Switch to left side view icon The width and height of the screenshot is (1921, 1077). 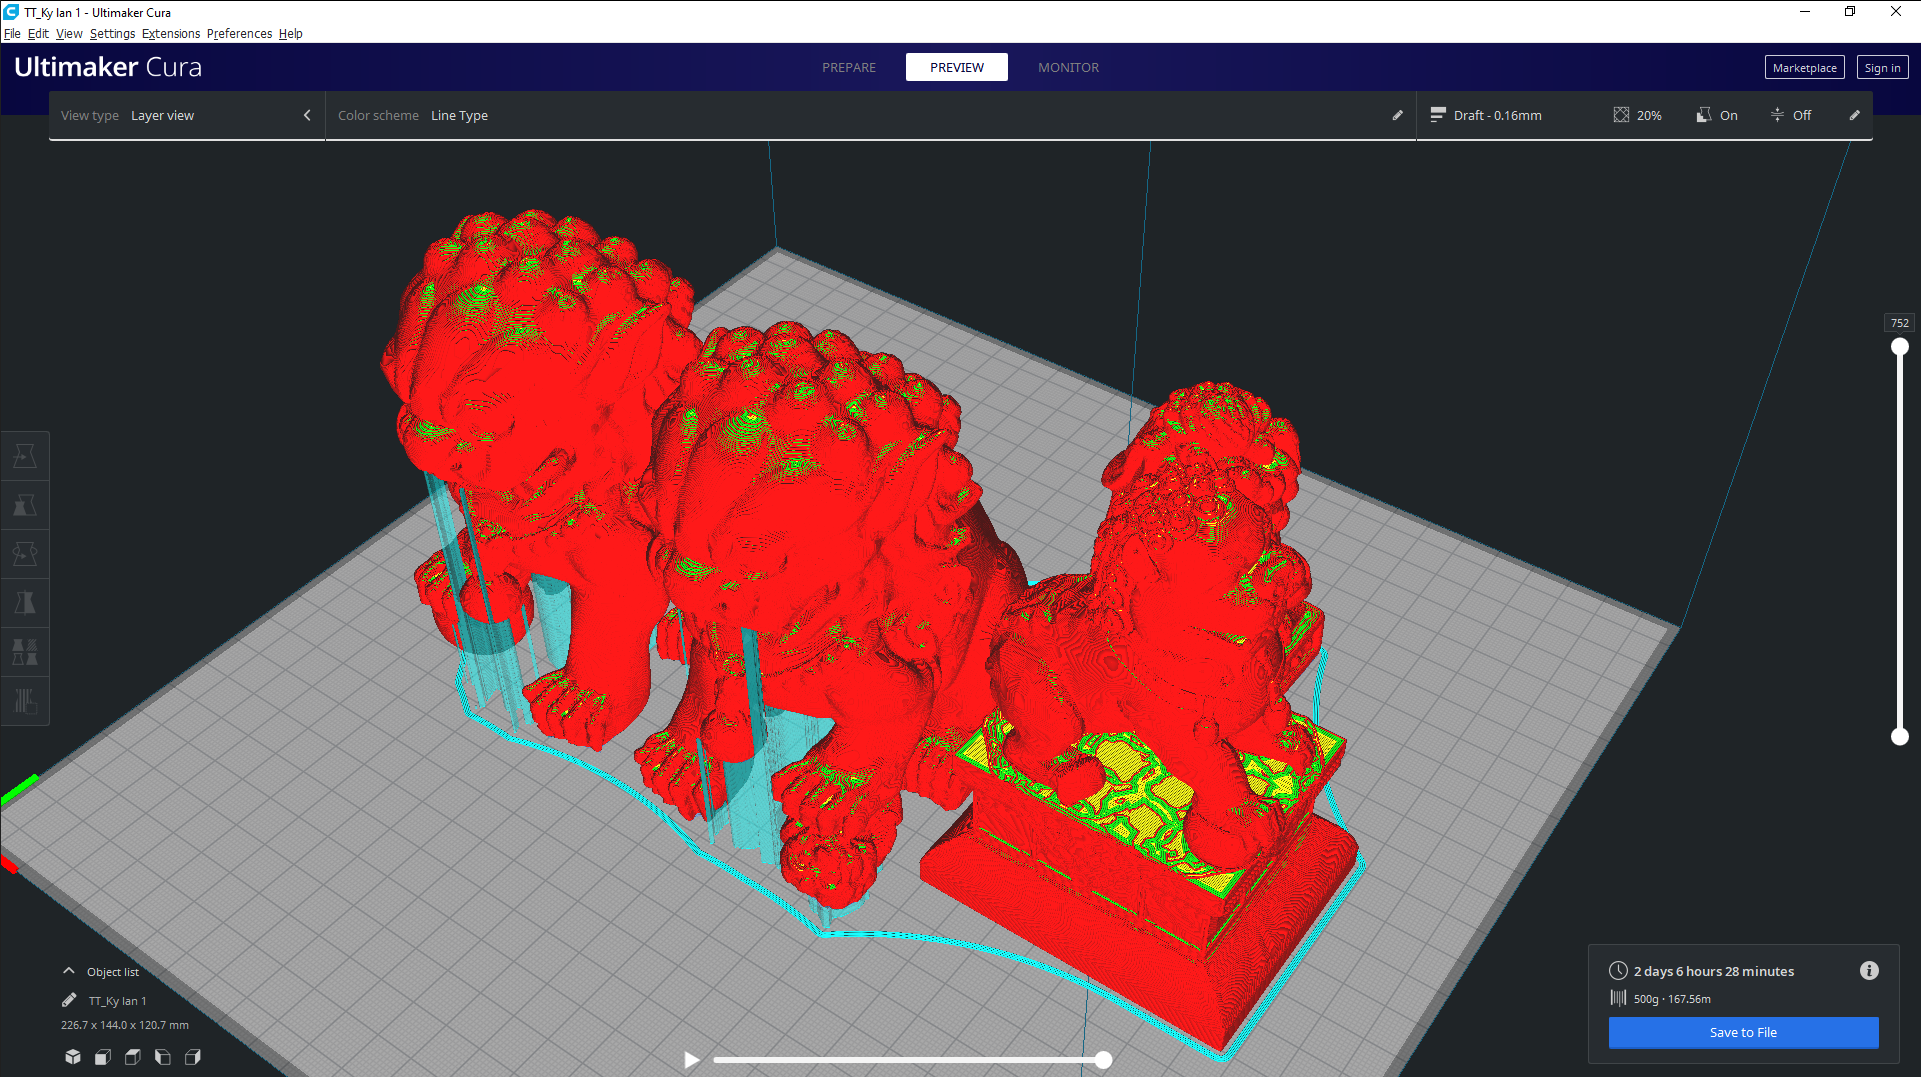coord(163,1057)
